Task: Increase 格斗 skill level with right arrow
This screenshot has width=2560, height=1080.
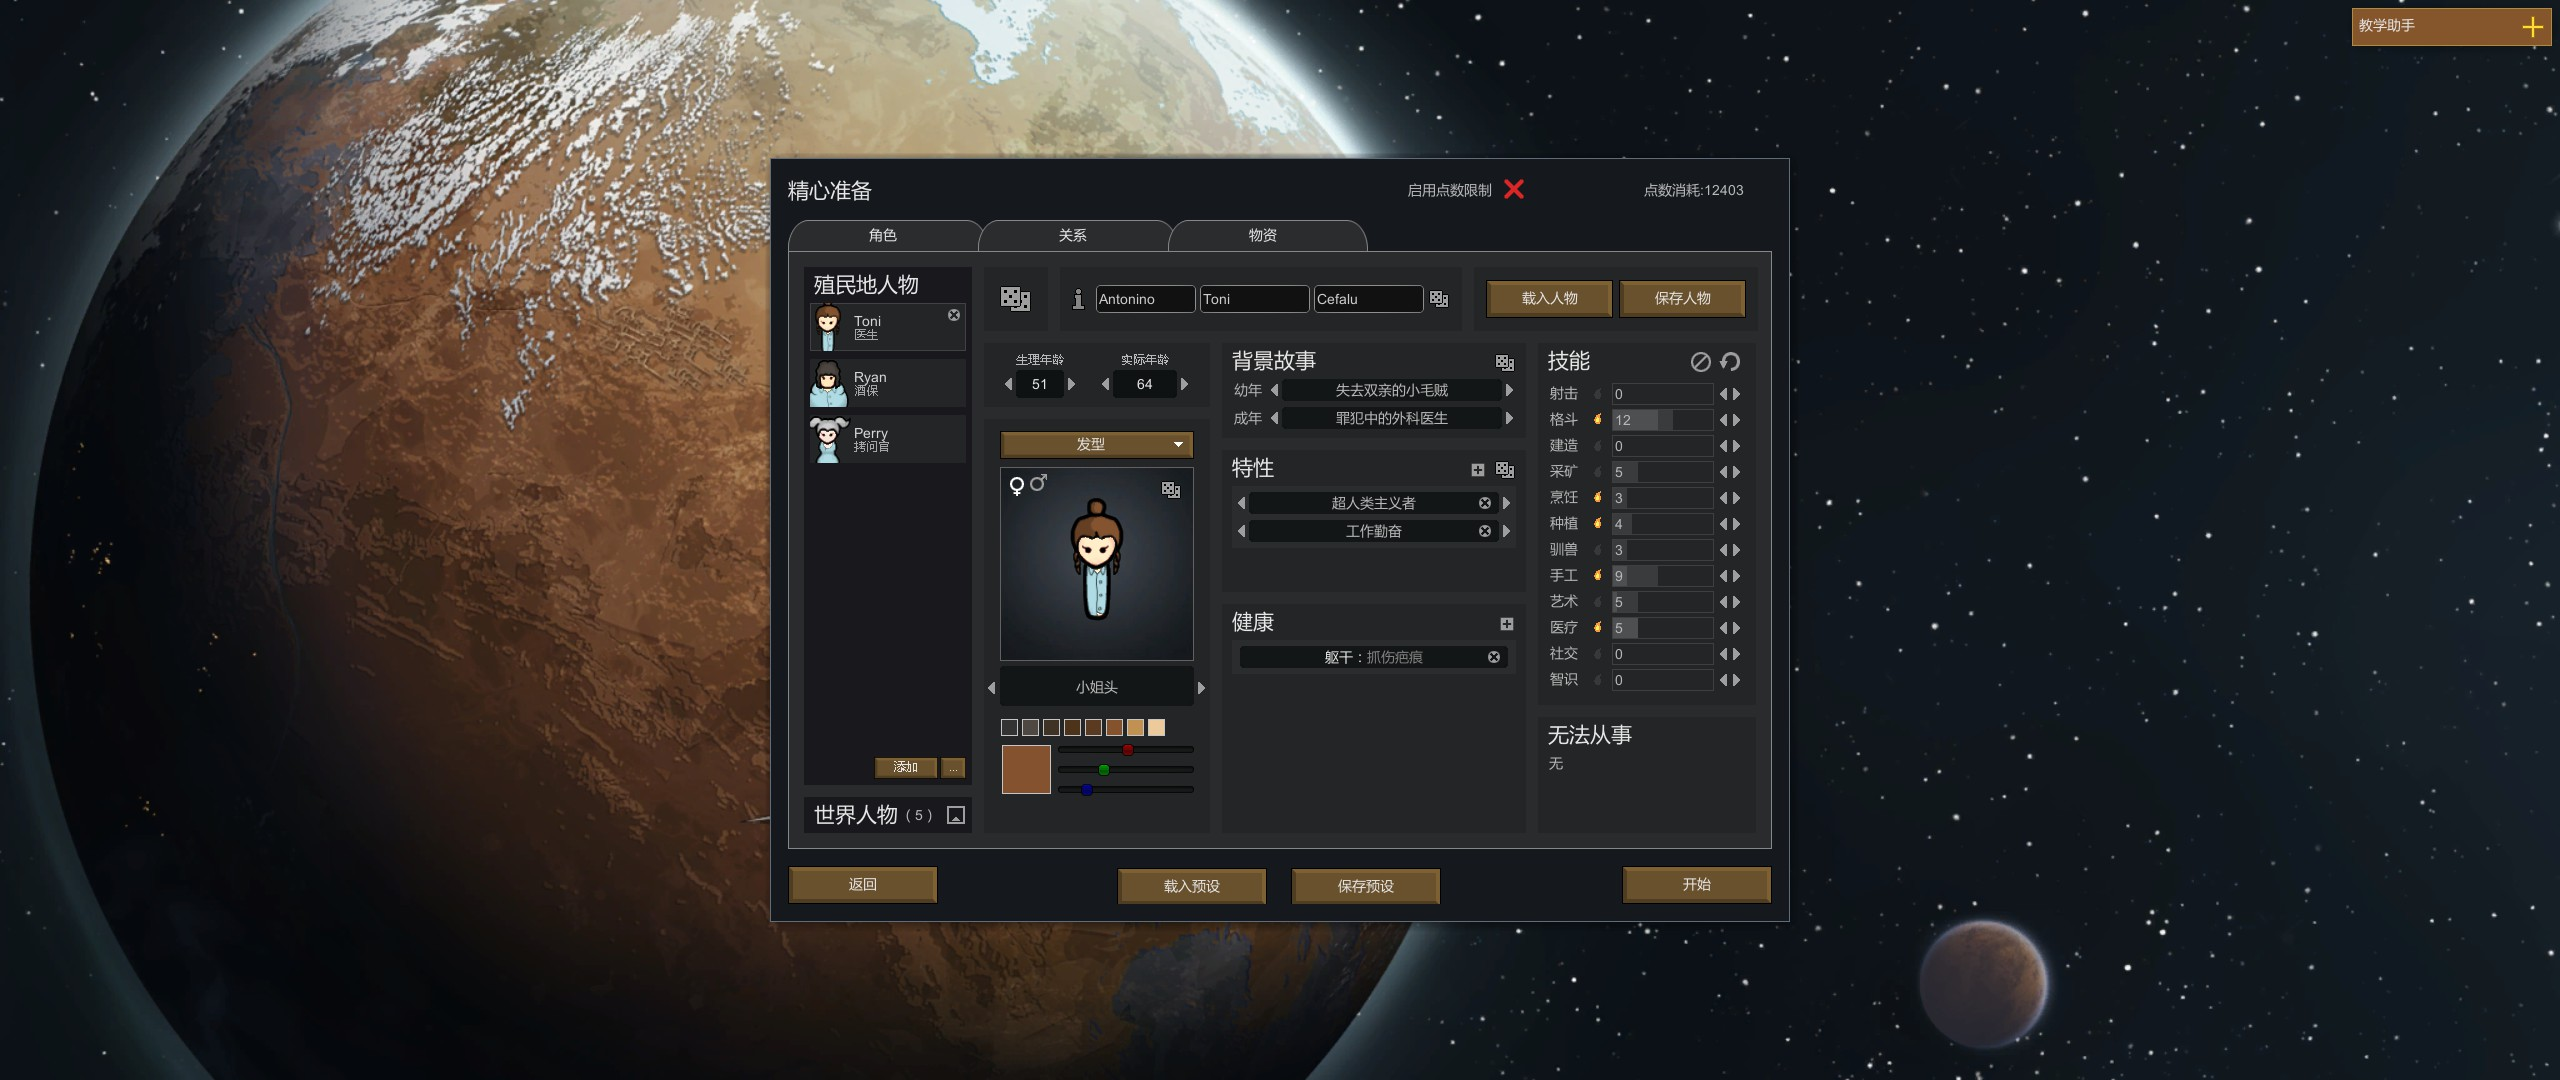Action: [1737, 420]
